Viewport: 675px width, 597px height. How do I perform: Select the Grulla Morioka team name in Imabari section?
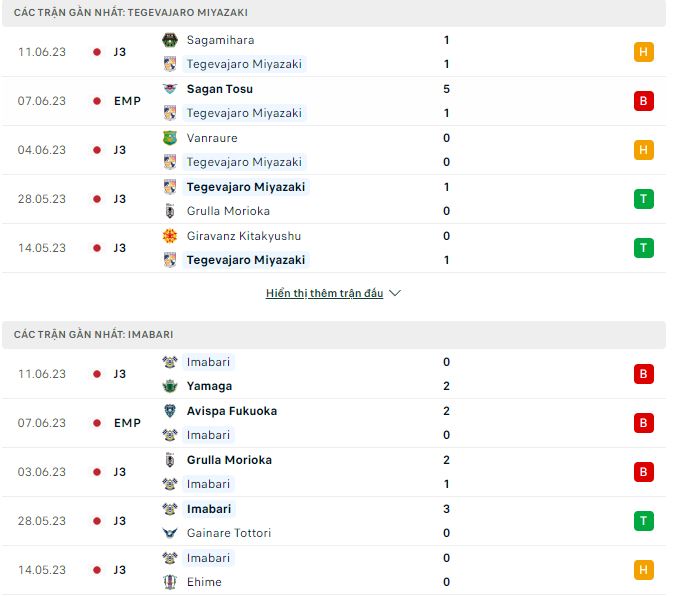[x=229, y=460]
